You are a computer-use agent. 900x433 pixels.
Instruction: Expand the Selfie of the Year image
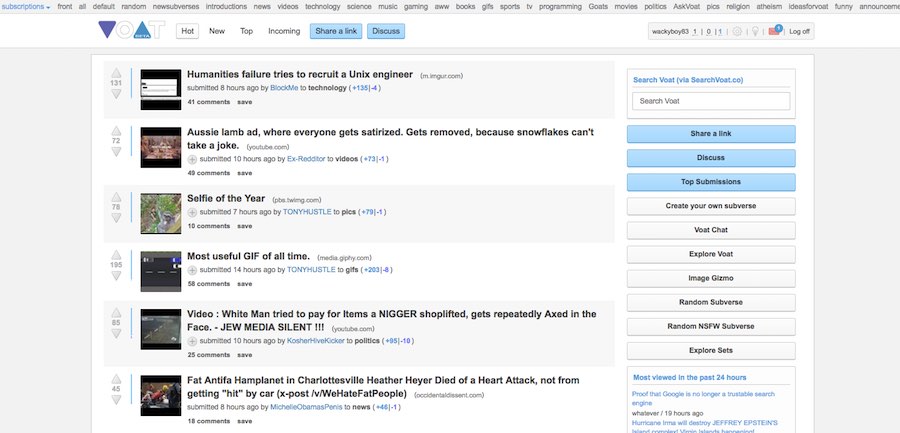(x=193, y=212)
